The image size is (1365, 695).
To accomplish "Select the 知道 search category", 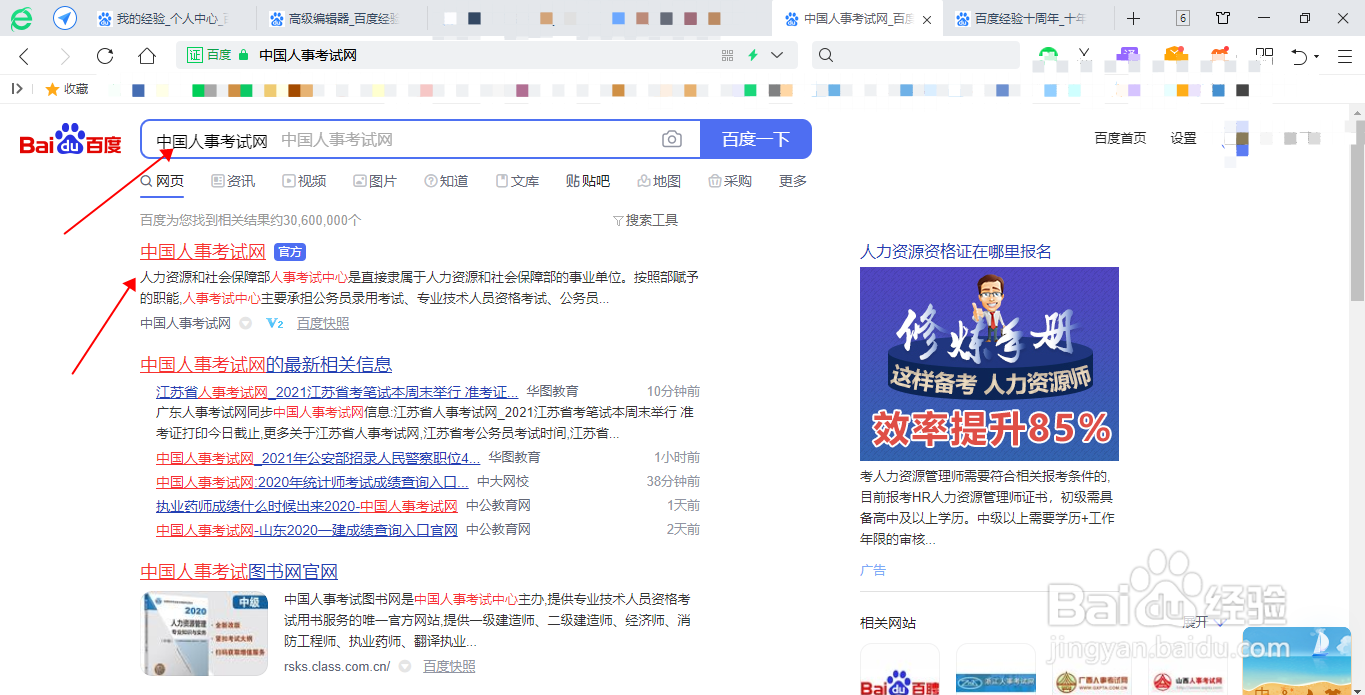I will (446, 181).
